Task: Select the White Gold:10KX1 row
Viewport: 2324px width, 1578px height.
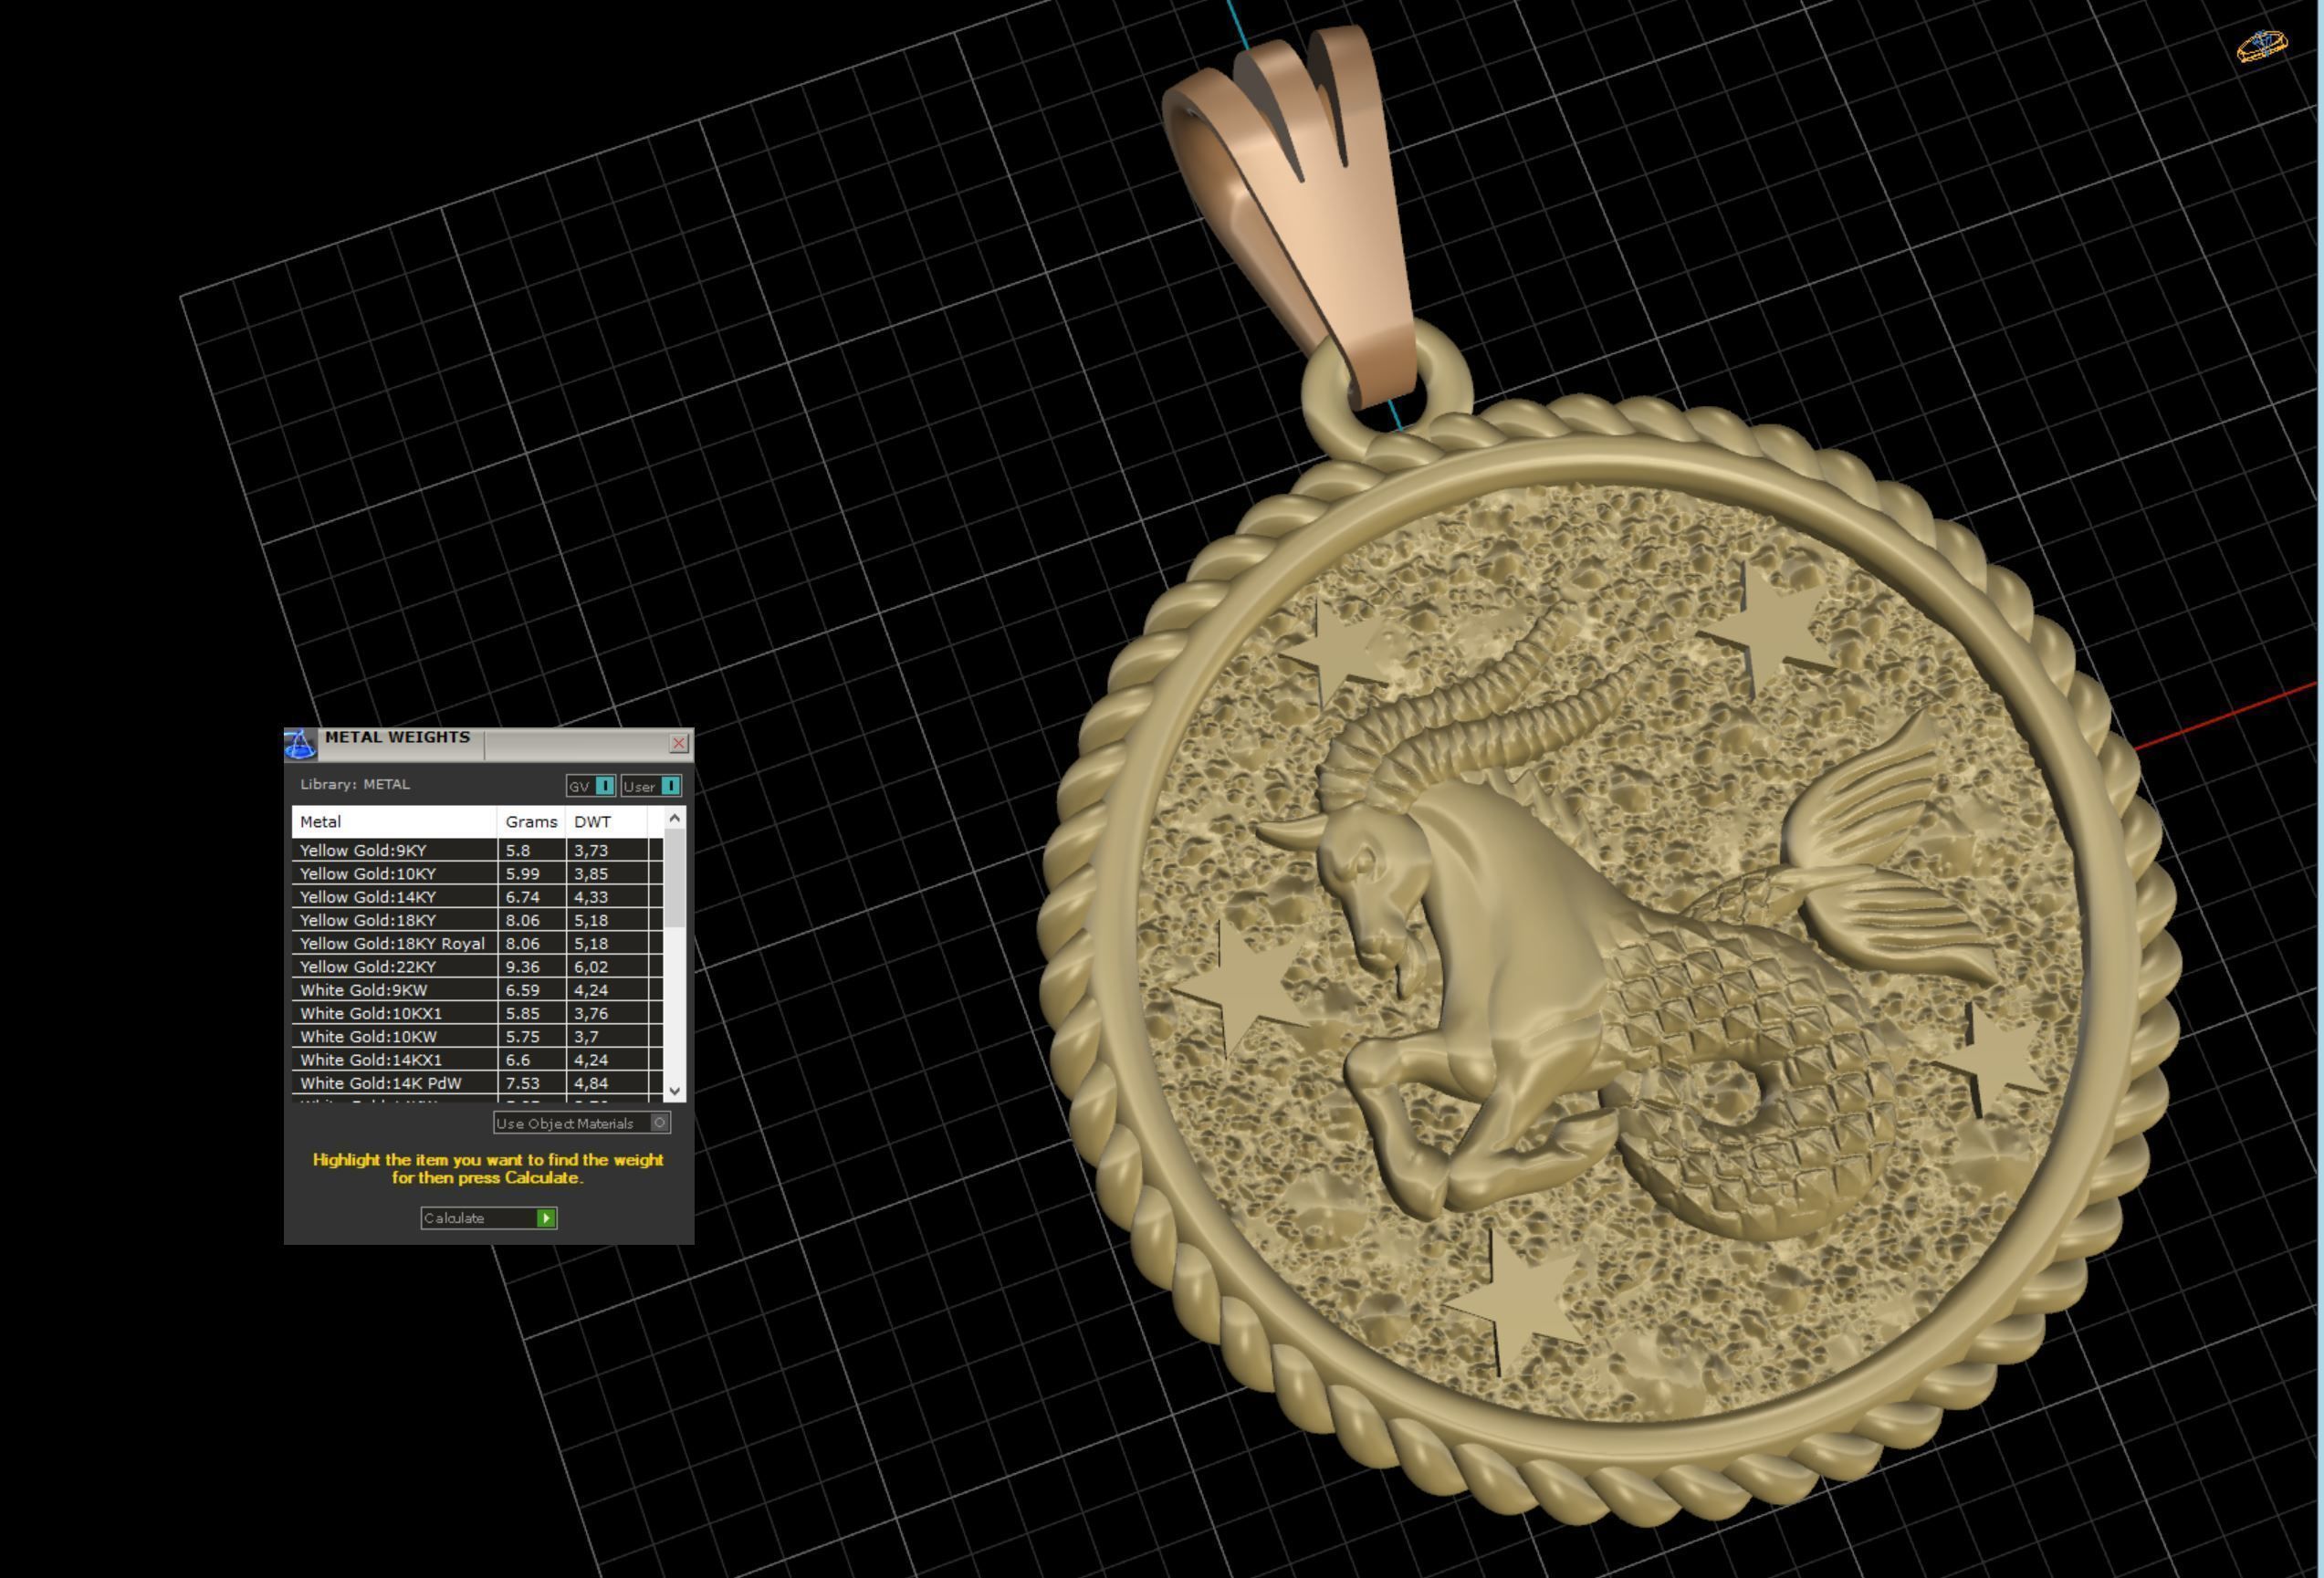Action: tap(477, 1013)
